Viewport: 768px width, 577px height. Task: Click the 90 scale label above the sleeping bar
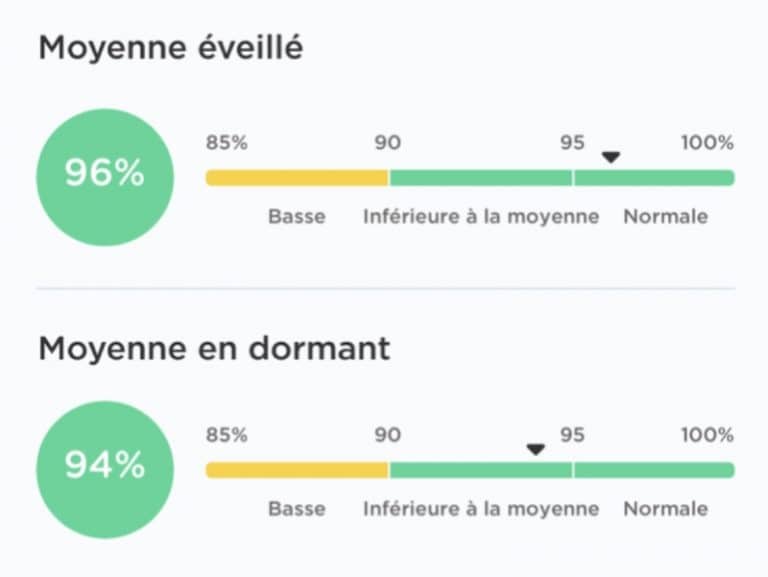(x=387, y=435)
